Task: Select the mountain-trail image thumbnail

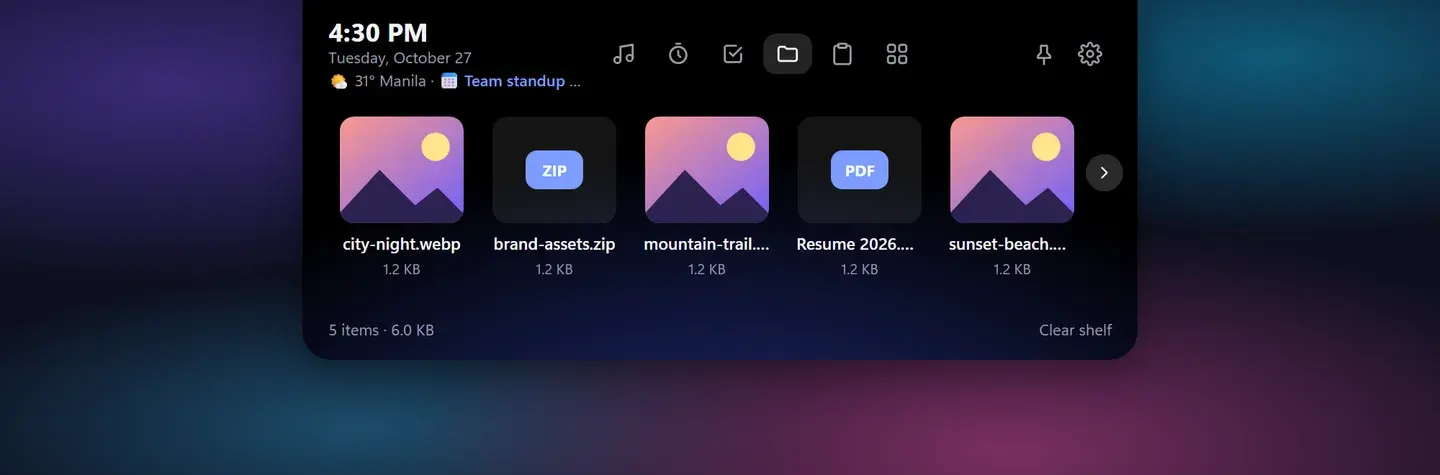Action: (x=707, y=170)
